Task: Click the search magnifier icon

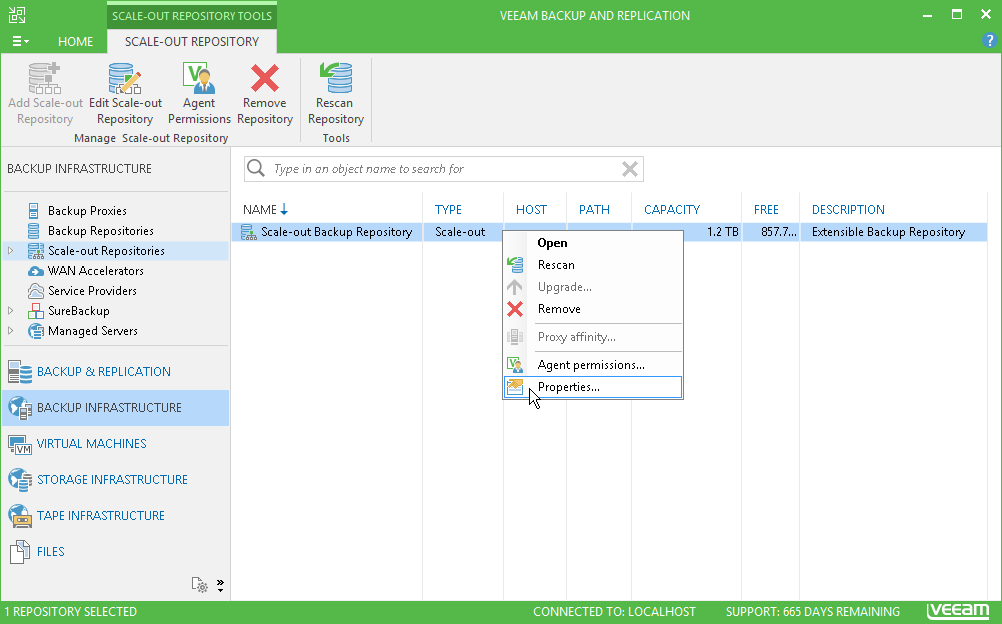Action: (256, 168)
